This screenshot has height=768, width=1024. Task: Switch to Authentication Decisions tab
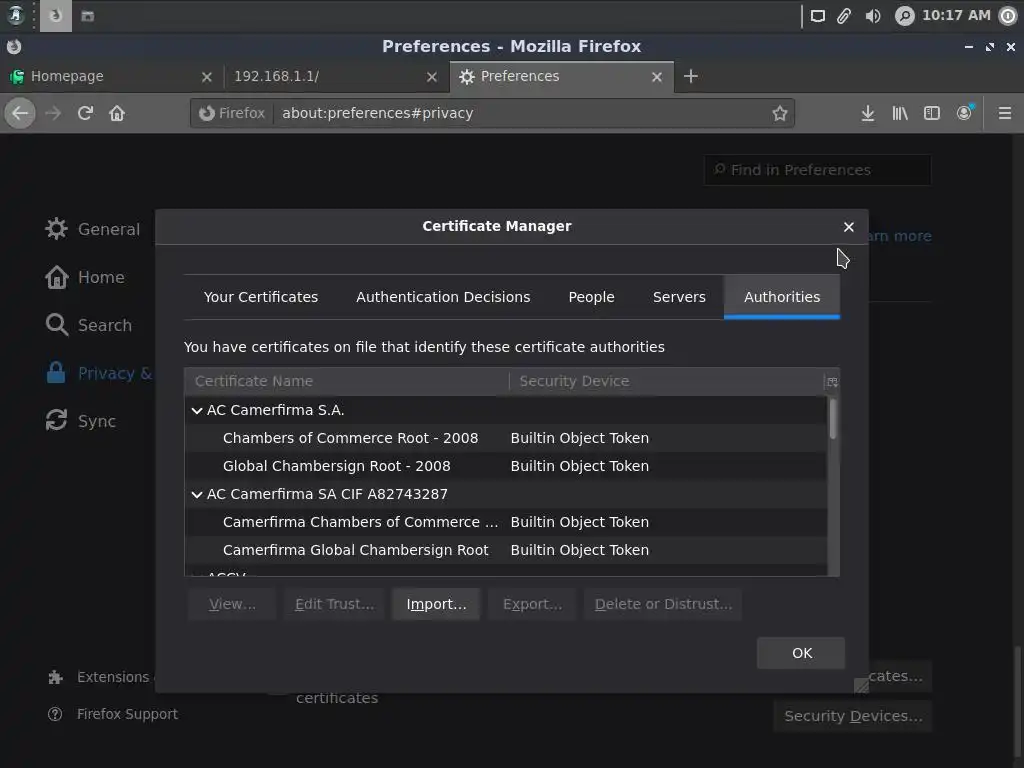click(x=443, y=297)
